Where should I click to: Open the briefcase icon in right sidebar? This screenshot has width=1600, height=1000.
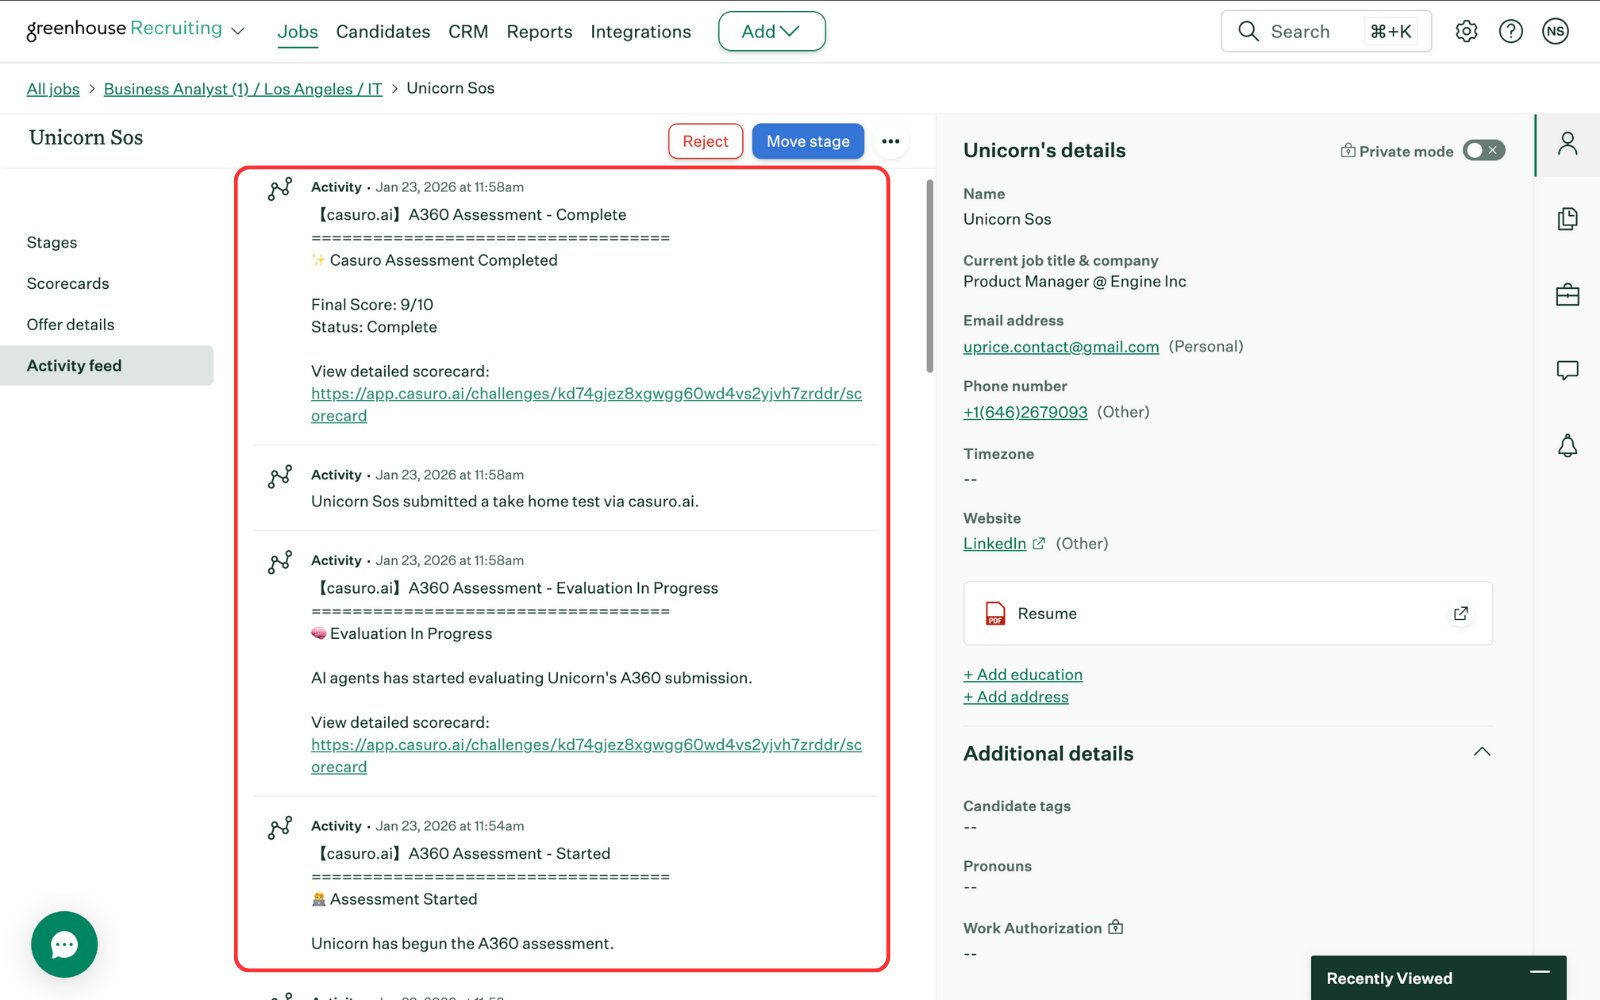1567,295
